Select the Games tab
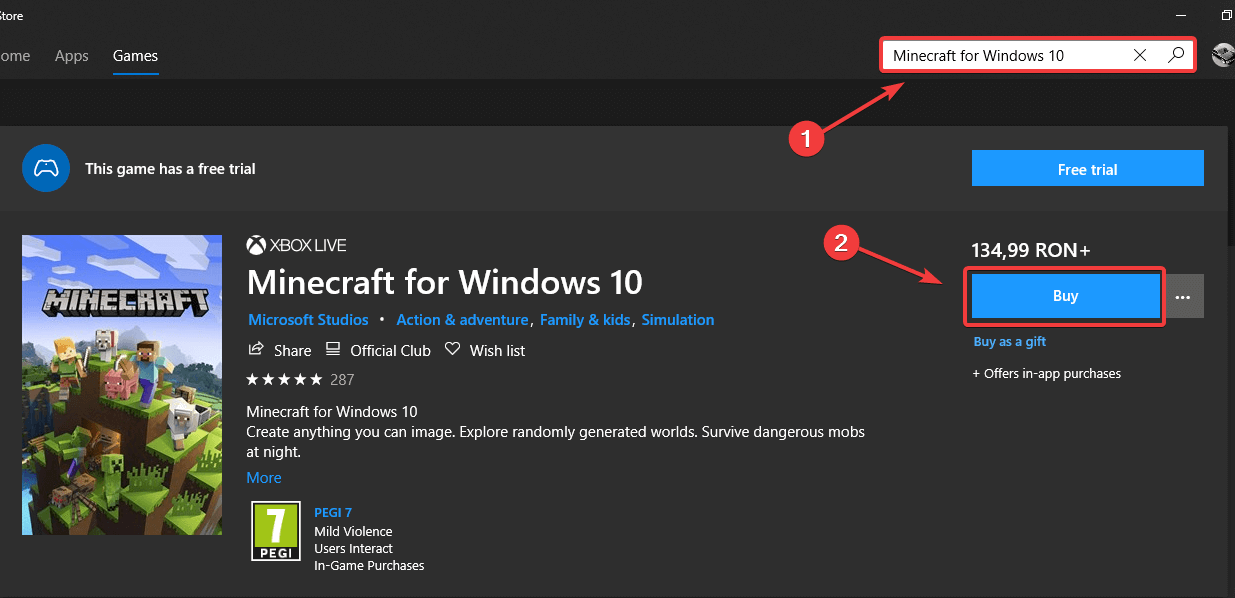 [x=135, y=56]
